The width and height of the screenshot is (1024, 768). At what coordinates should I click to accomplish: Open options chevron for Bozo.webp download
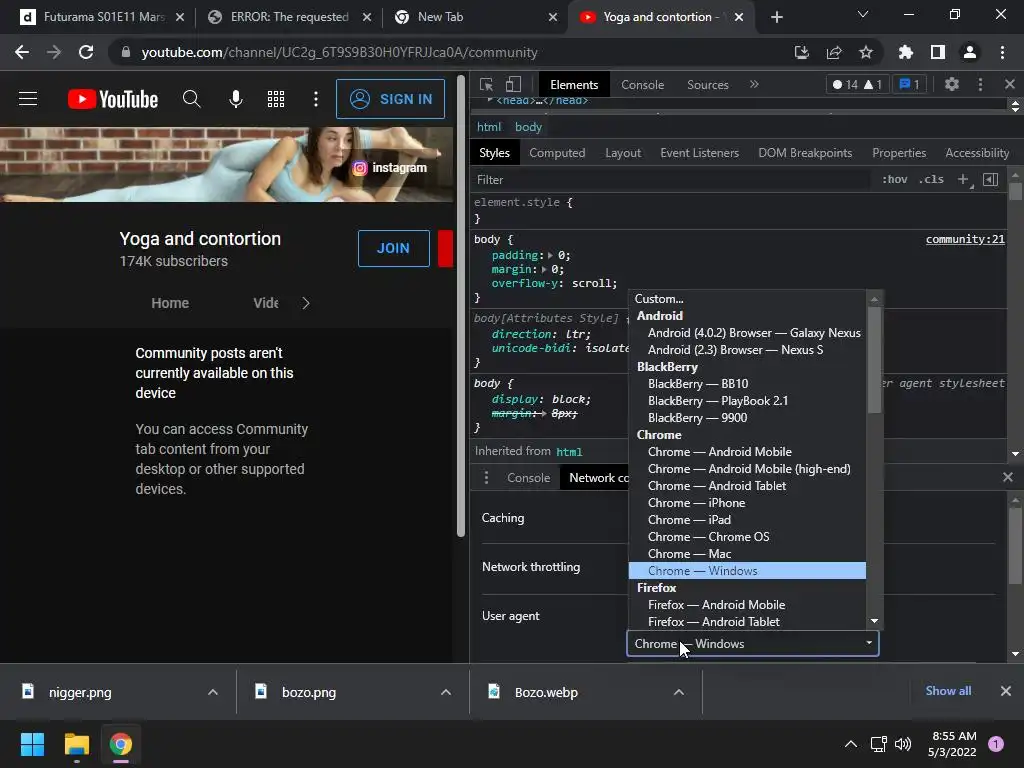tap(679, 692)
